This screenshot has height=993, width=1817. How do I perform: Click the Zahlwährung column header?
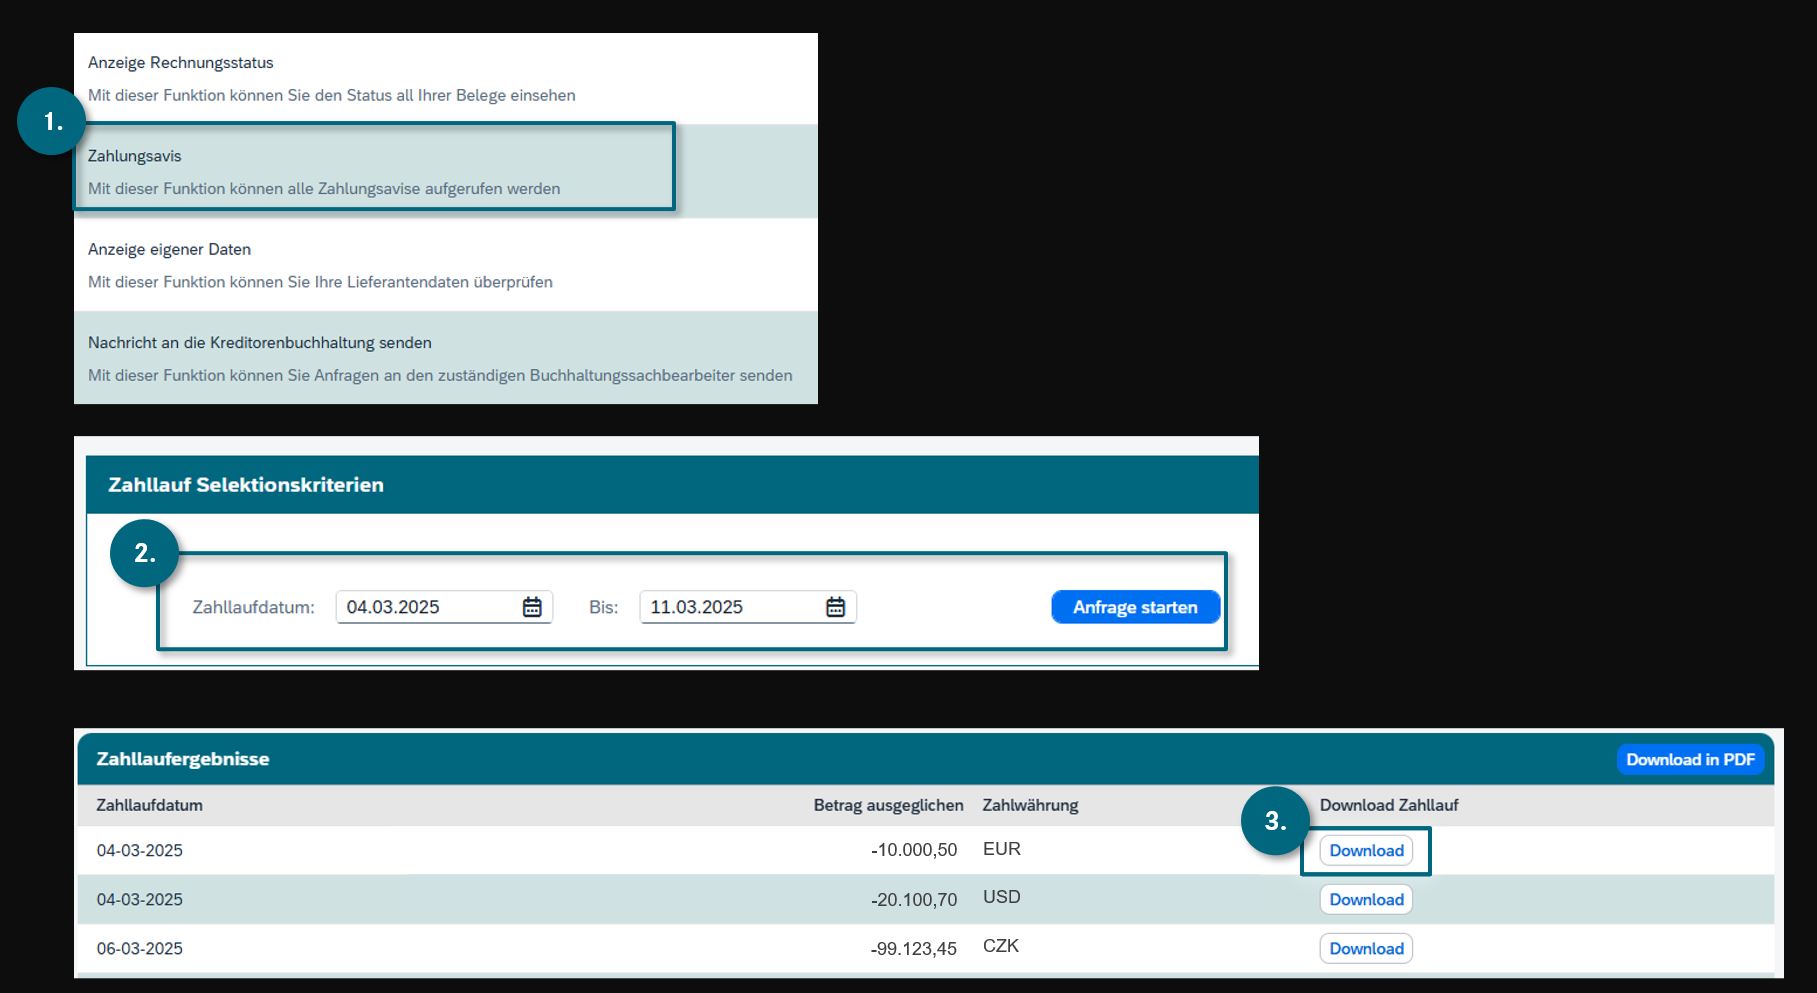[x=1030, y=805]
